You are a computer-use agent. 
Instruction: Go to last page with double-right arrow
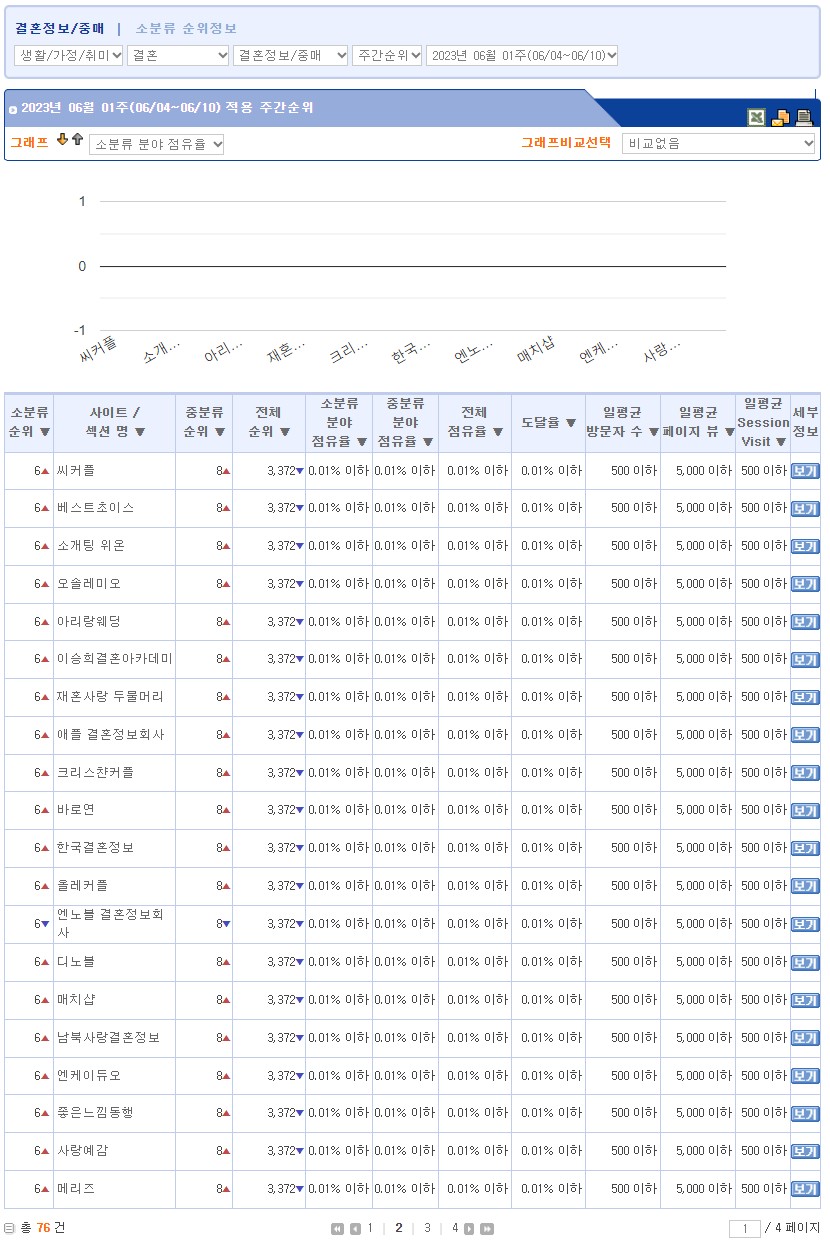(x=486, y=1229)
